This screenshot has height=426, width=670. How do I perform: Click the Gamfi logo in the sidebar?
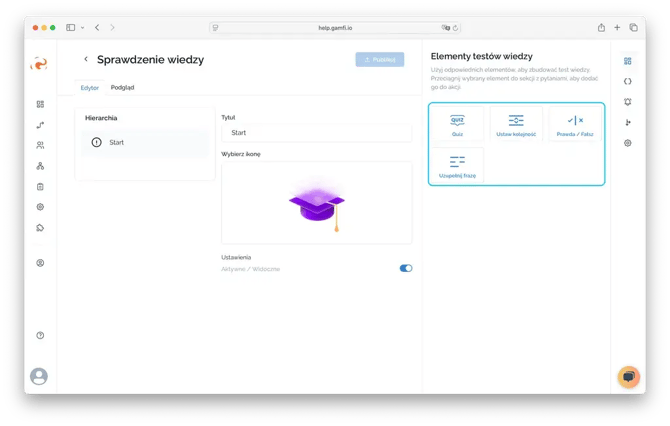[39, 64]
